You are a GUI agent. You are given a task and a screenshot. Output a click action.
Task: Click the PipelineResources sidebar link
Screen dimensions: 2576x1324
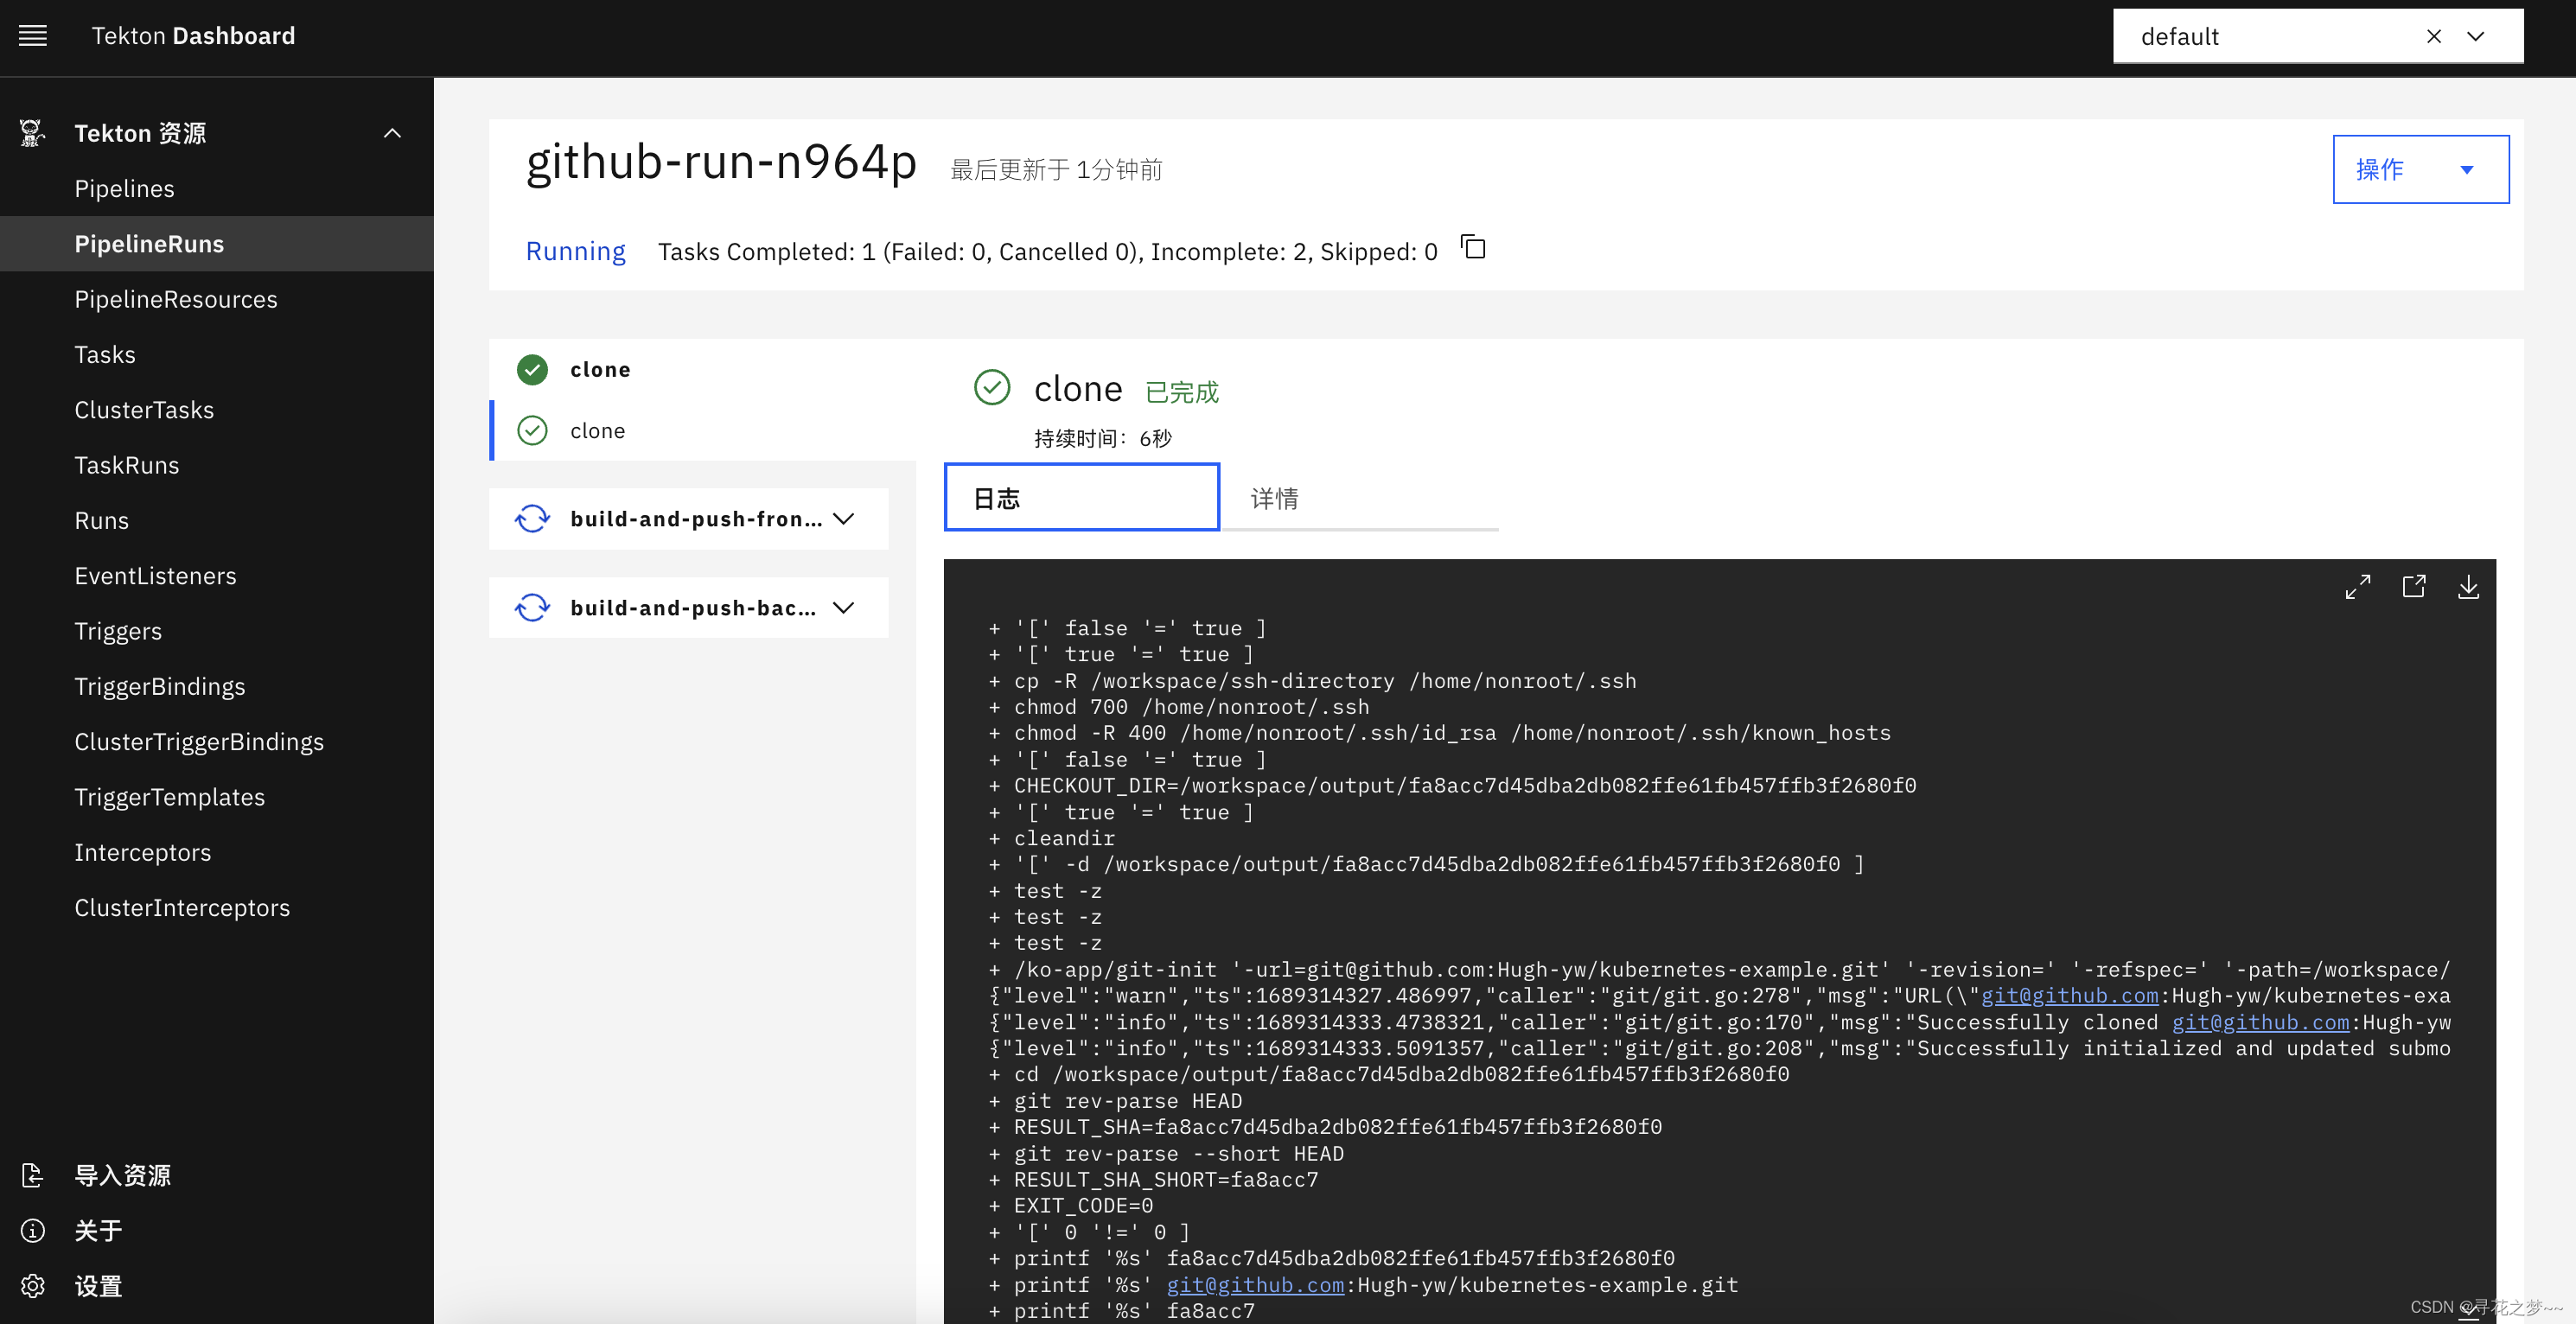[177, 299]
